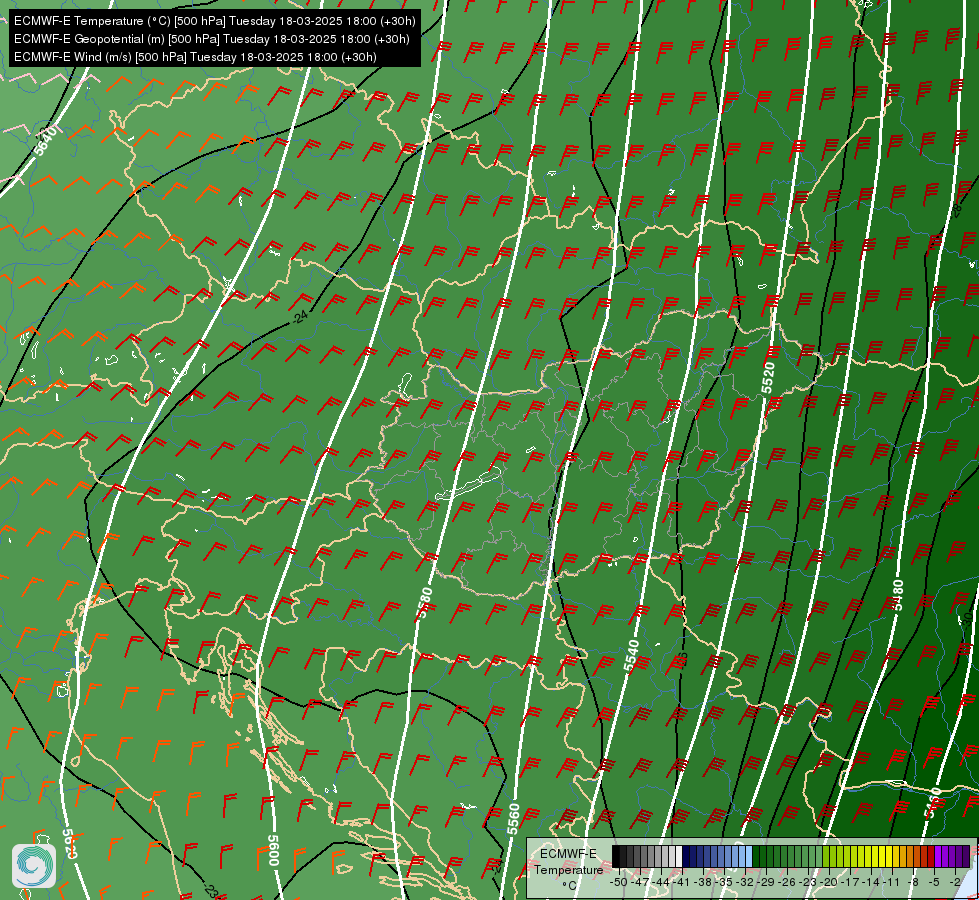Select the ECMWF-E Wind (m/s) header line
The width and height of the screenshot is (979, 900).
[x=195, y=57]
